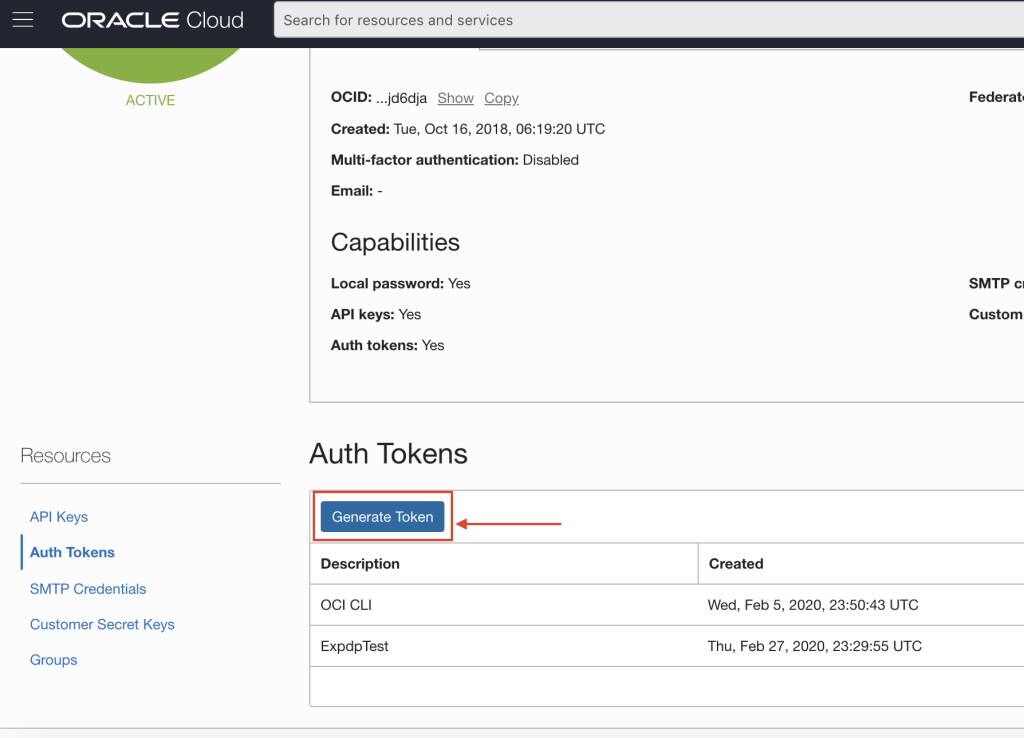Screen dimensions: 1024x738
Task: Click the Oracle Cloud logo
Action: click(152, 20)
